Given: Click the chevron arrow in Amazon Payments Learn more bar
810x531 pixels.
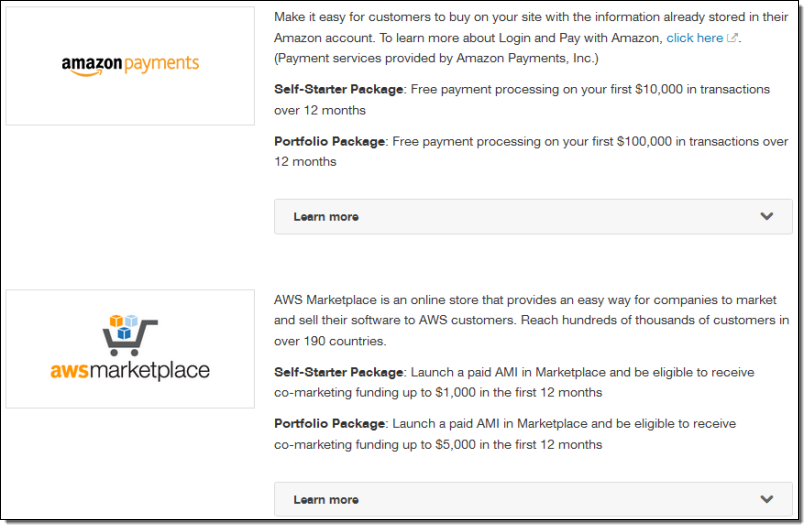Looking at the screenshot, I should (767, 216).
